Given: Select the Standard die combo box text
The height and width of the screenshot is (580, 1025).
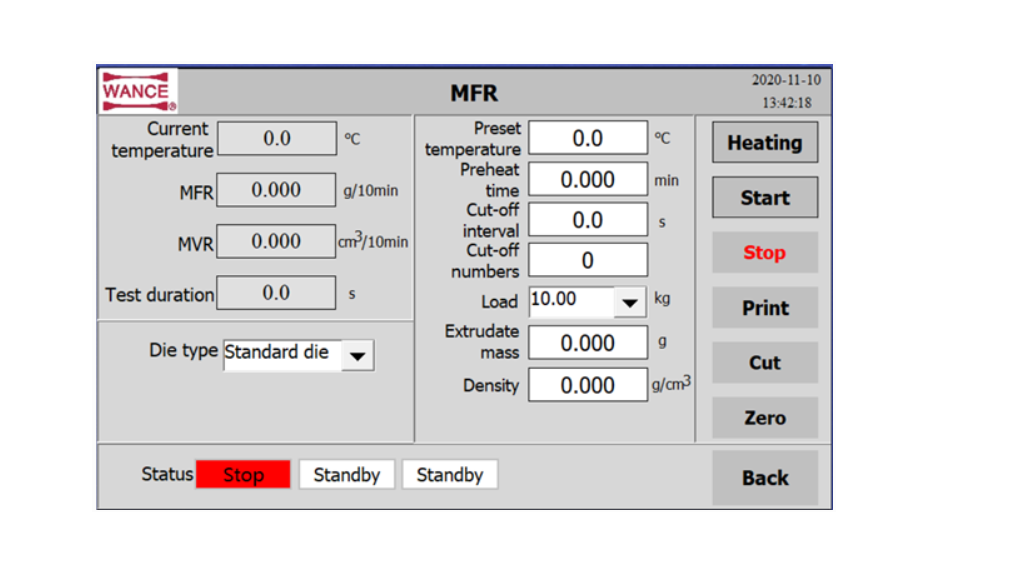Looking at the screenshot, I should (x=282, y=353).
